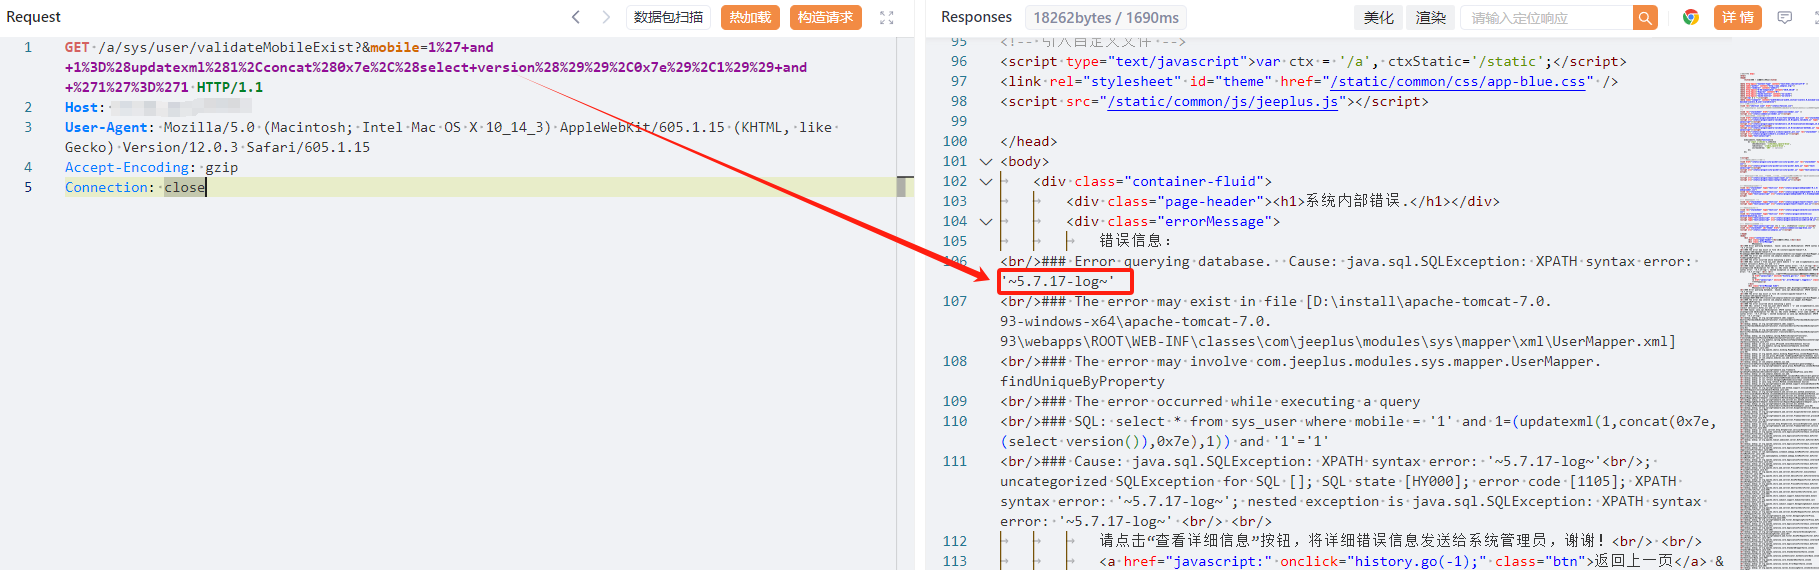Viewport: 1819px width, 570px height.
Task: Open the comment bubble icon in Responses toolbar
Action: 1785,17
